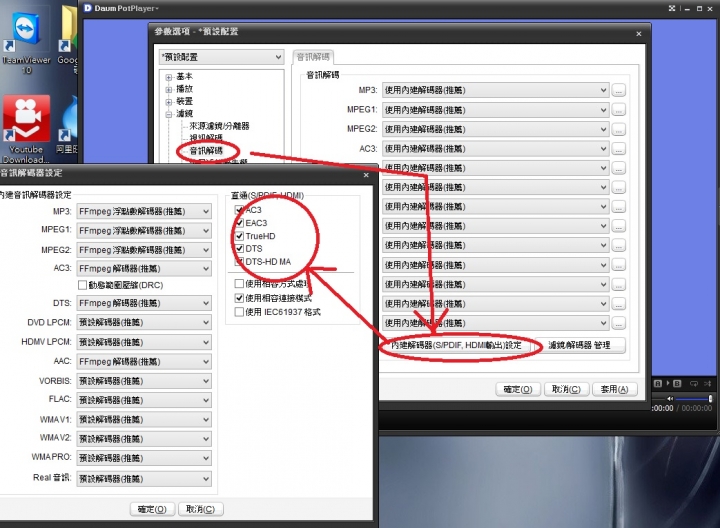Select 音訊解碼 in the preferences tree
This screenshot has height=528, width=720.
point(206,151)
